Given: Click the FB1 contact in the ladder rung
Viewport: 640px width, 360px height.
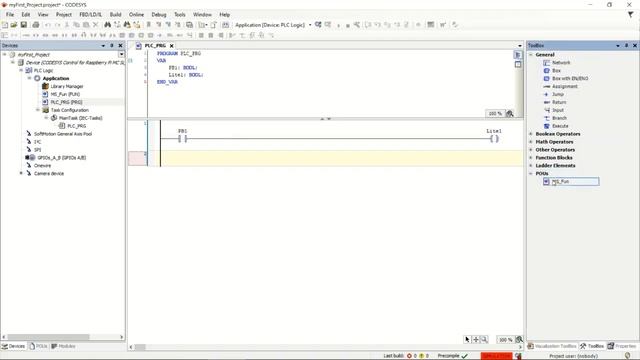Looking at the screenshot, I should [x=182, y=139].
